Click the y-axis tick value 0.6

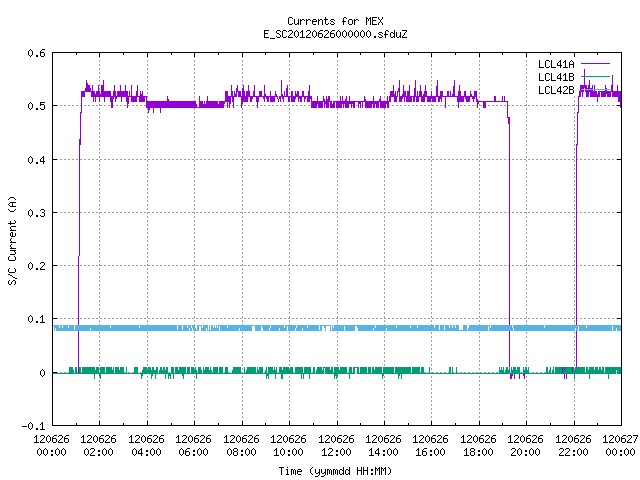(36, 53)
